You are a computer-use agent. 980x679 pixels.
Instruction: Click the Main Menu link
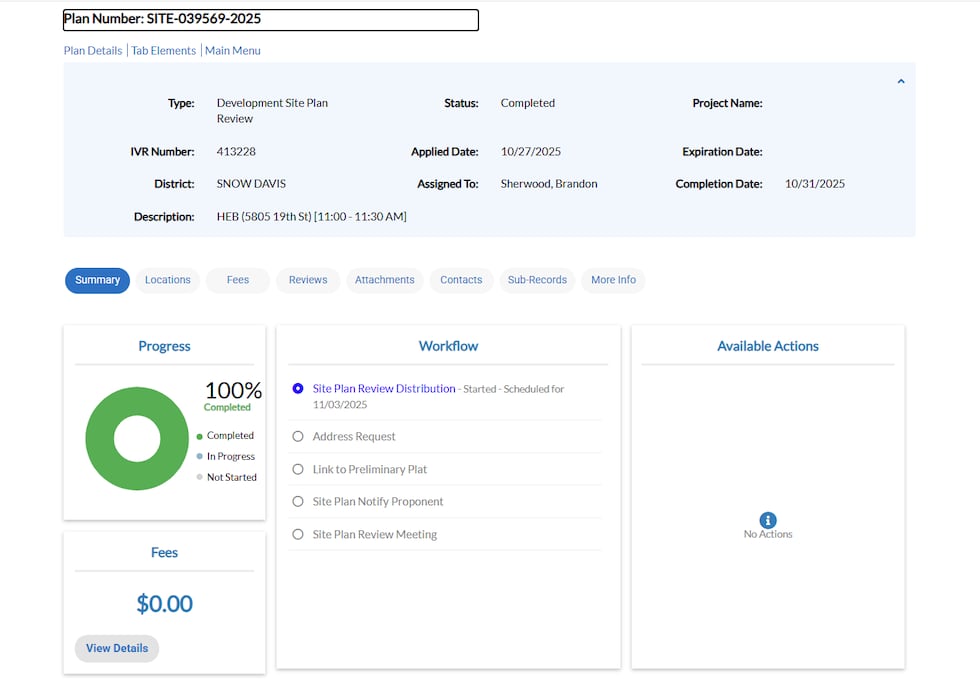[x=232, y=51]
